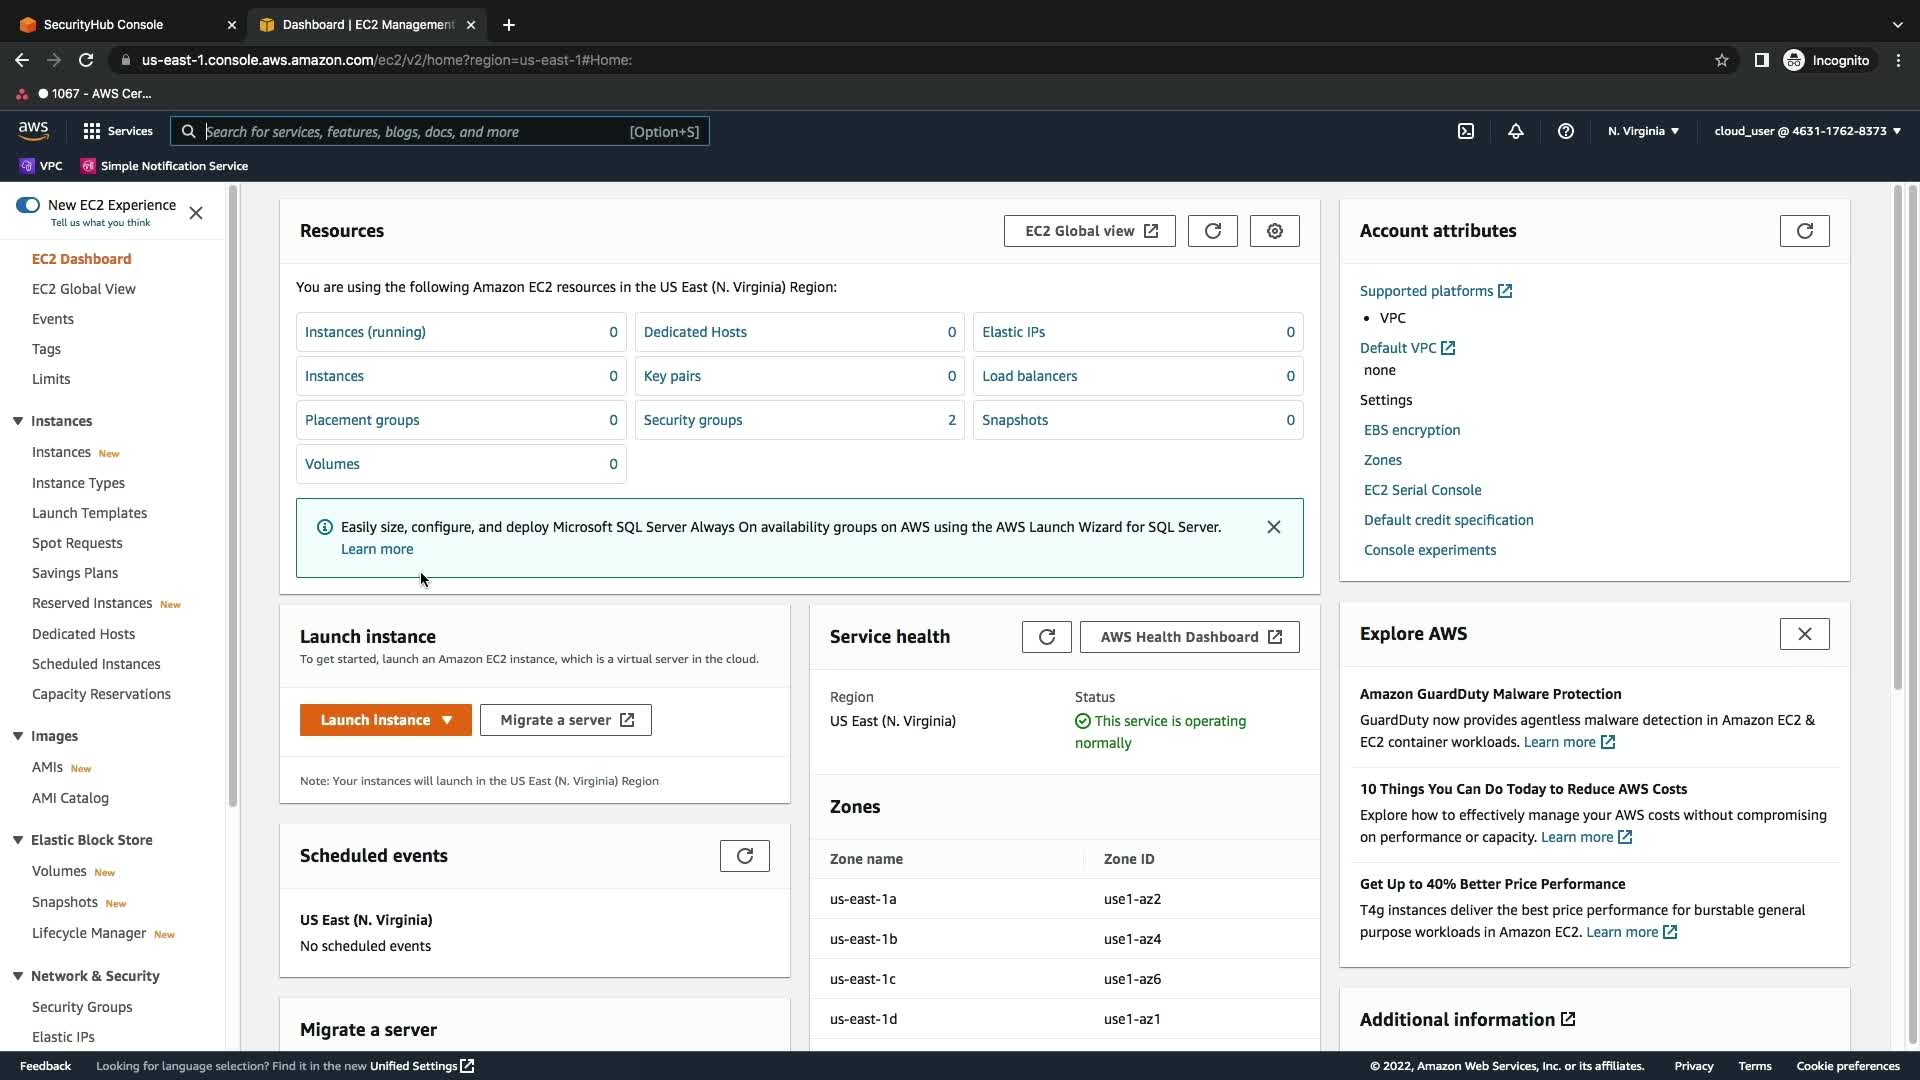
Task: Open Resources settings gear icon
Action: 1275,231
